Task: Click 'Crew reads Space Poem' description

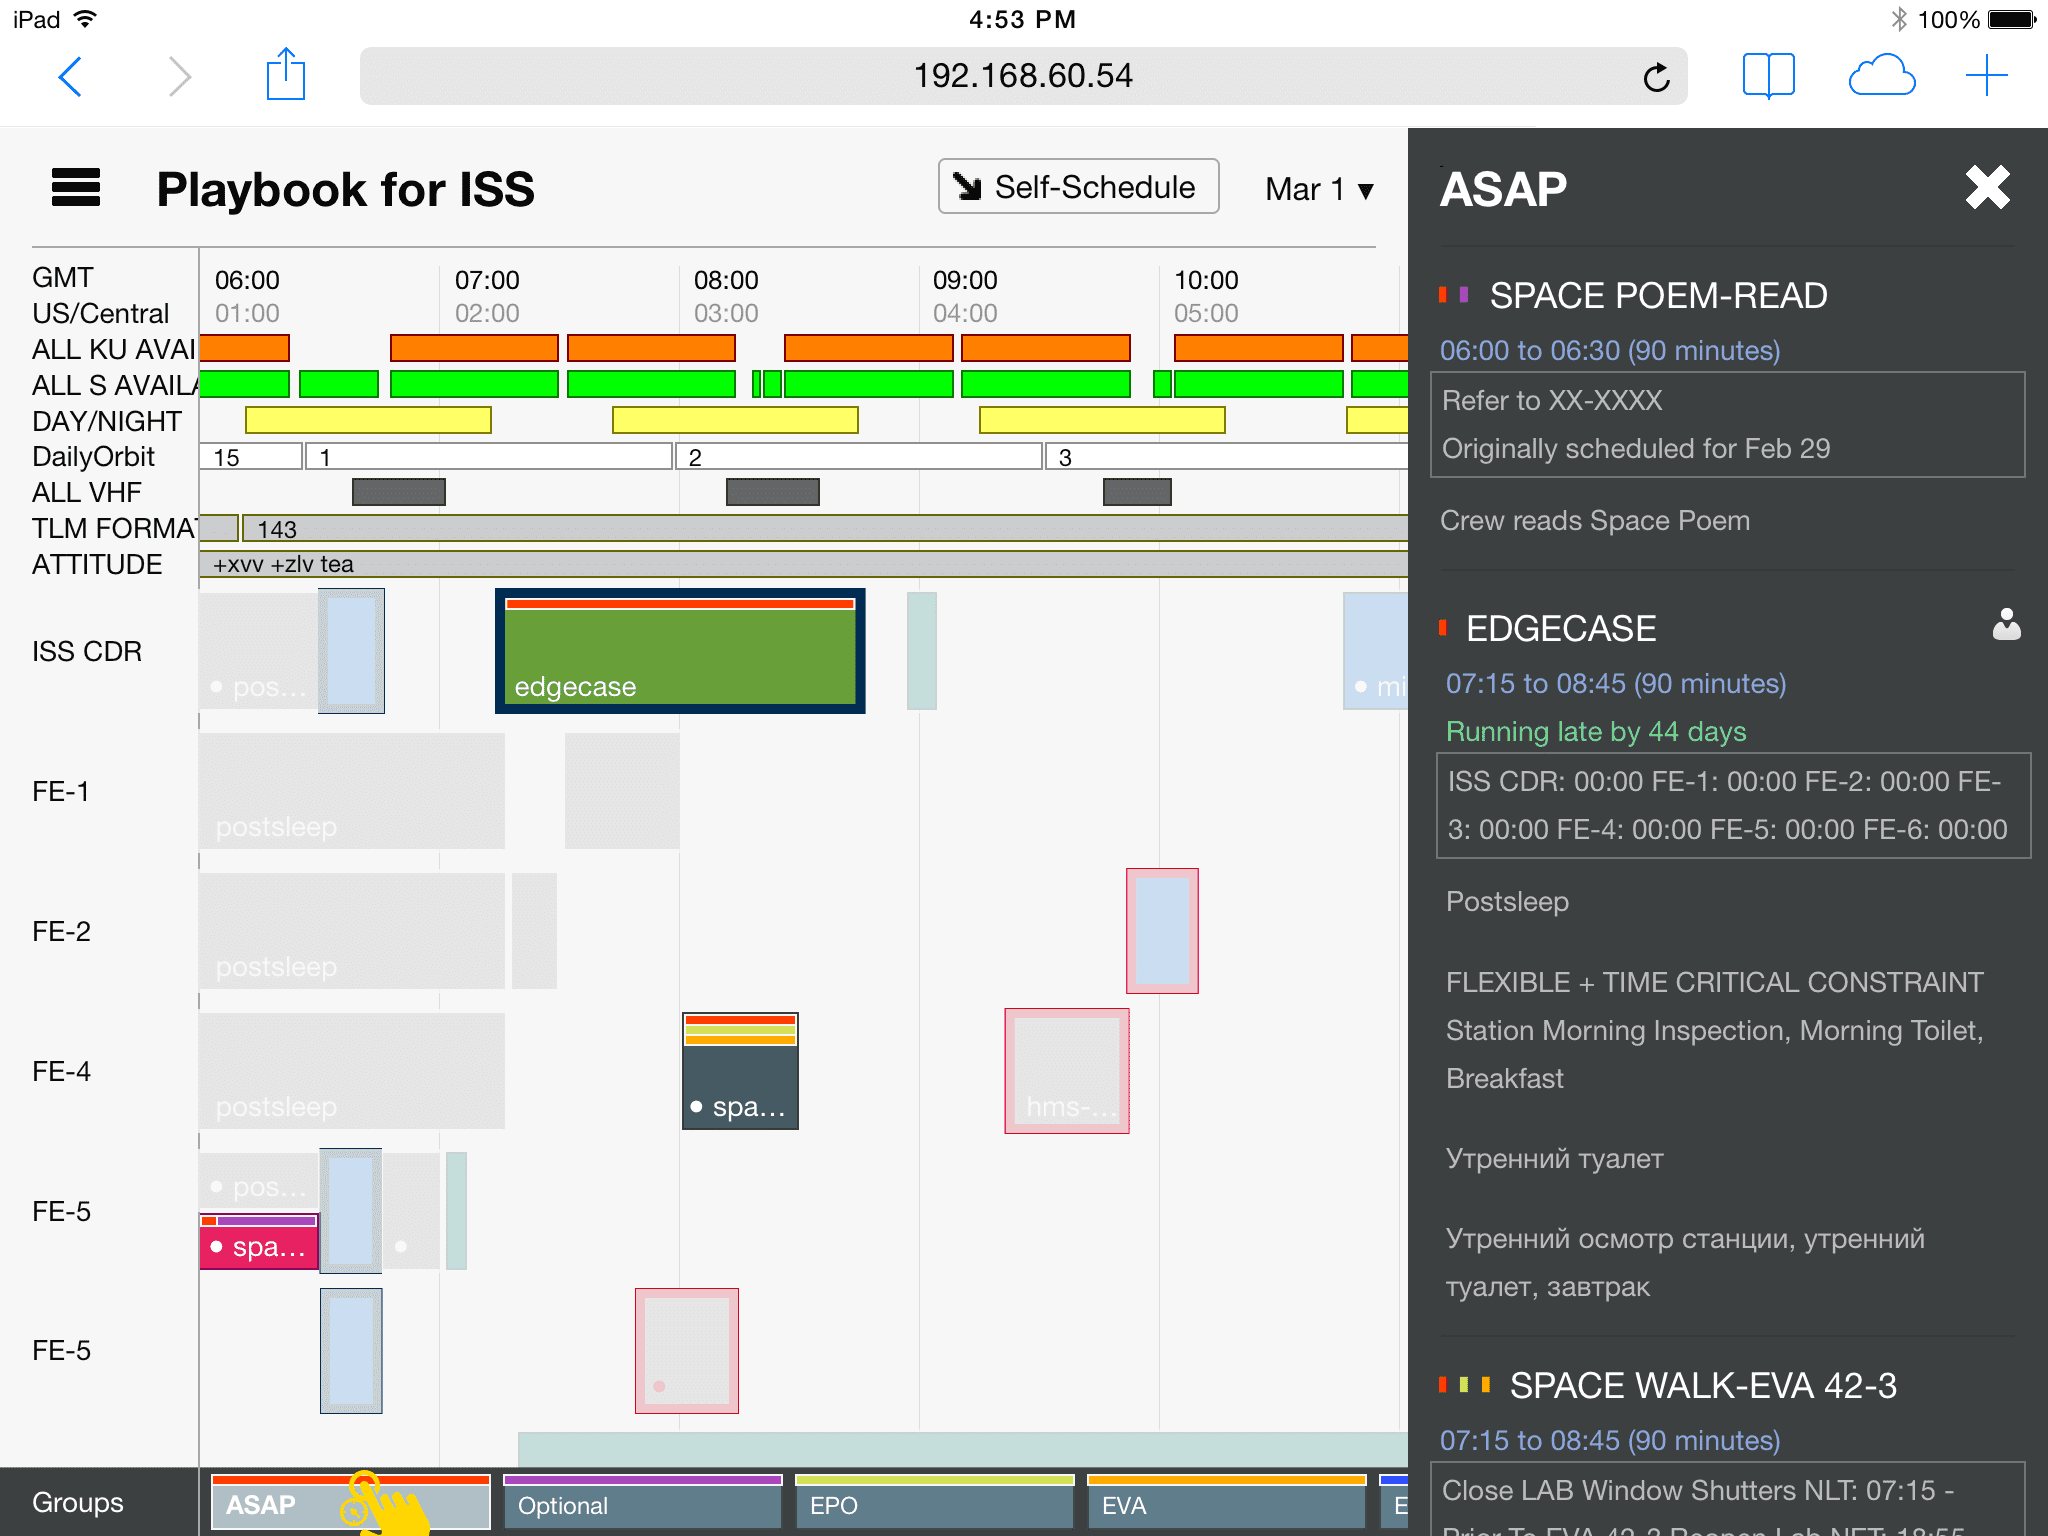Action: [1595, 521]
